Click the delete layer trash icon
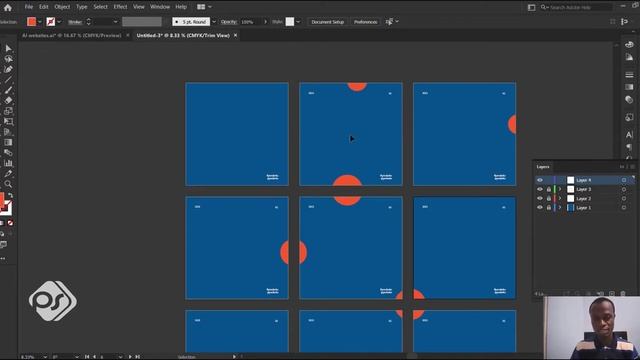The height and width of the screenshot is (360, 640). [623, 293]
